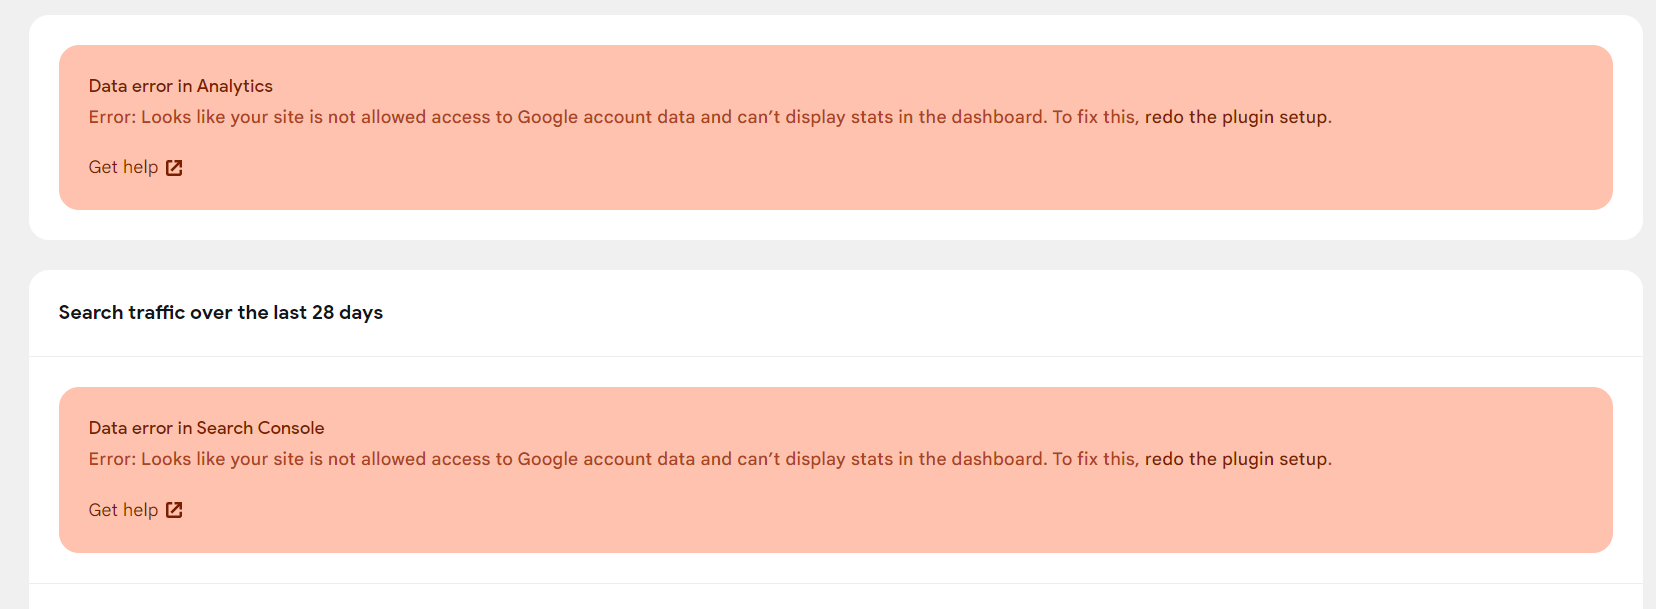This screenshot has height=609, width=1656.
Task: Click the "Error:" label in the Search Console banner
Action: click(x=112, y=458)
